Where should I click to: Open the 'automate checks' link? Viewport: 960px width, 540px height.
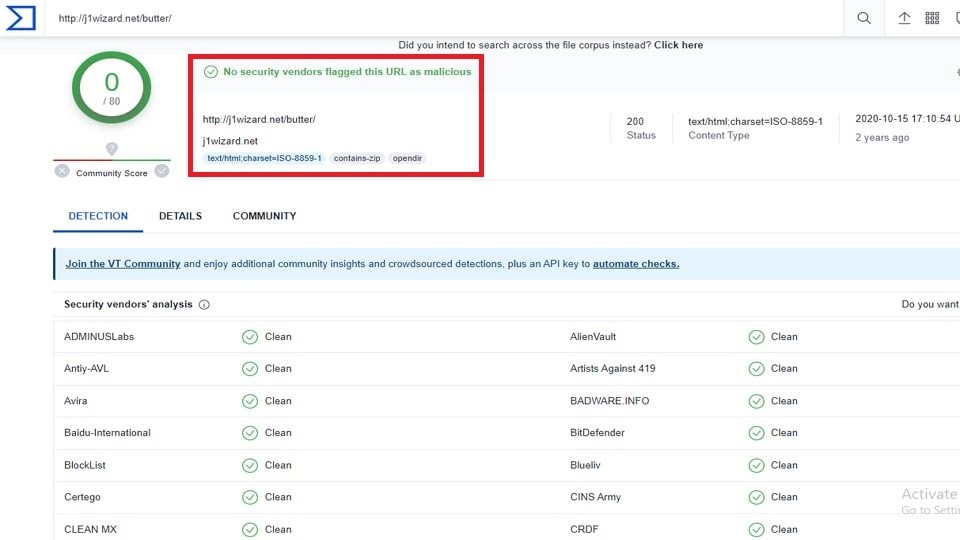coord(636,264)
